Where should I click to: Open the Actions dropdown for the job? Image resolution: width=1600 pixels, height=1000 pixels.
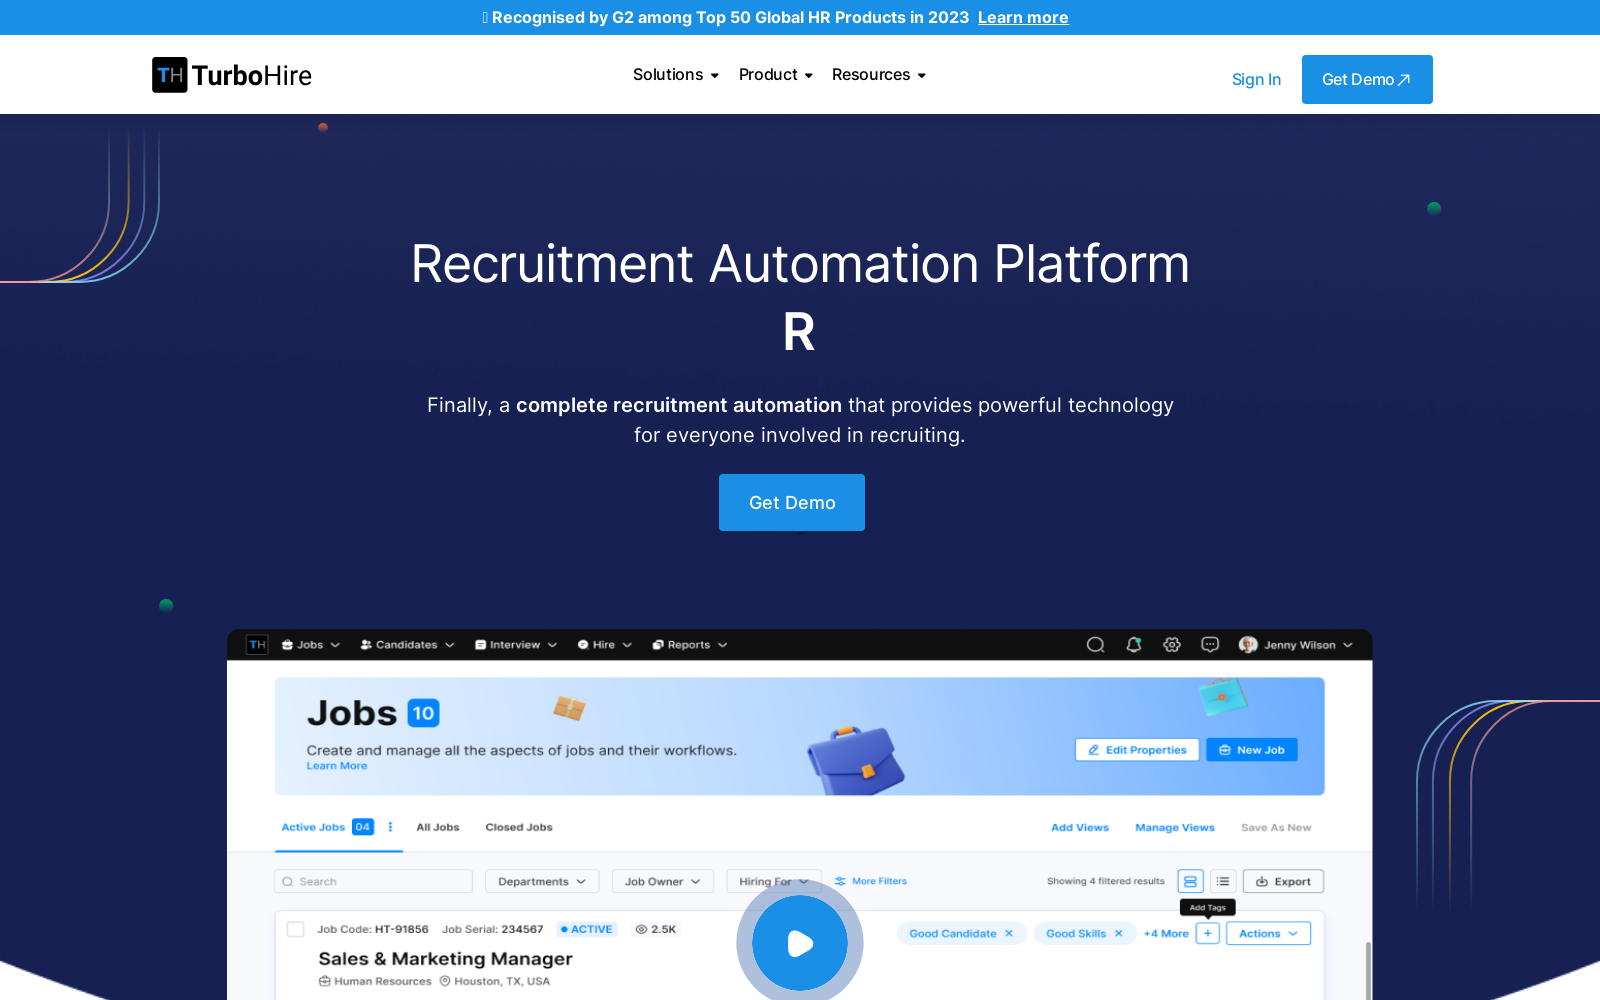[1269, 933]
